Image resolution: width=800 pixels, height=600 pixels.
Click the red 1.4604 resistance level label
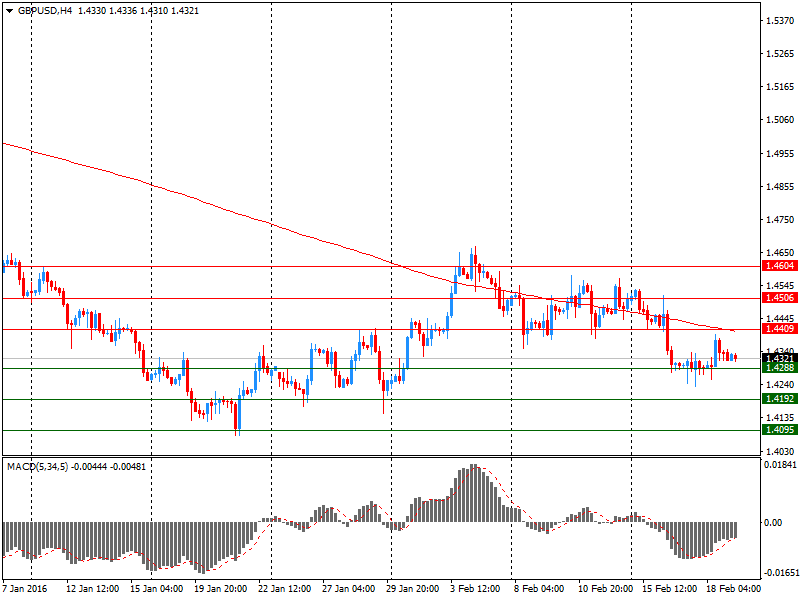780,266
